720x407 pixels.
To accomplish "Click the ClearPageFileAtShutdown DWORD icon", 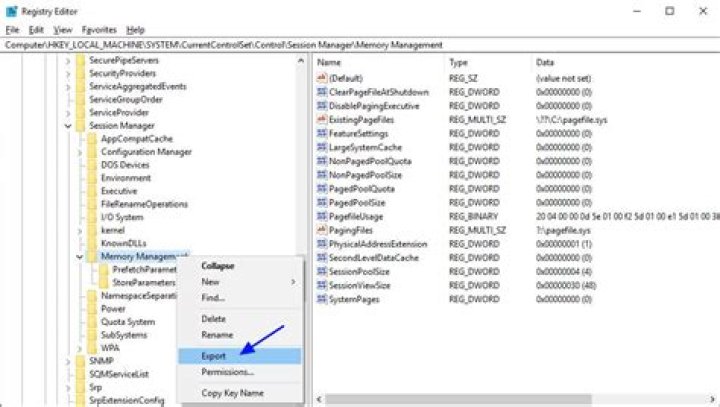I will click(321, 92).
